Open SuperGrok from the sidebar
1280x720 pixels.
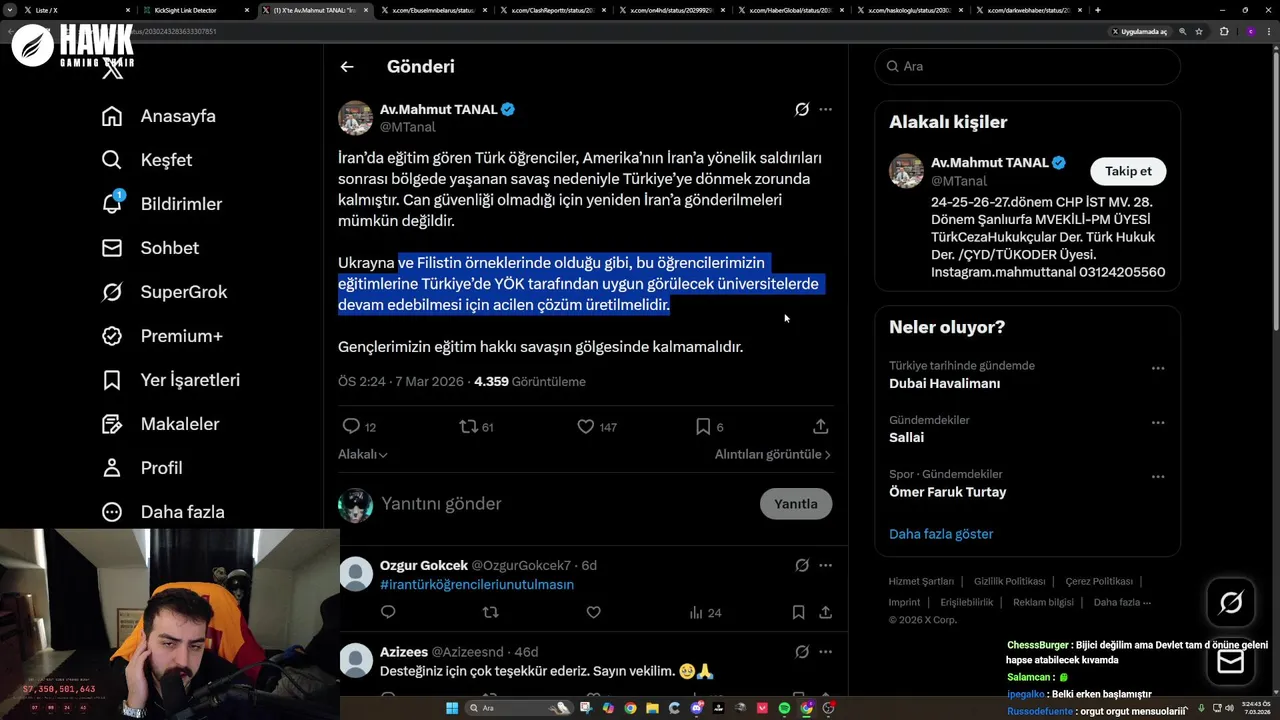165,292
